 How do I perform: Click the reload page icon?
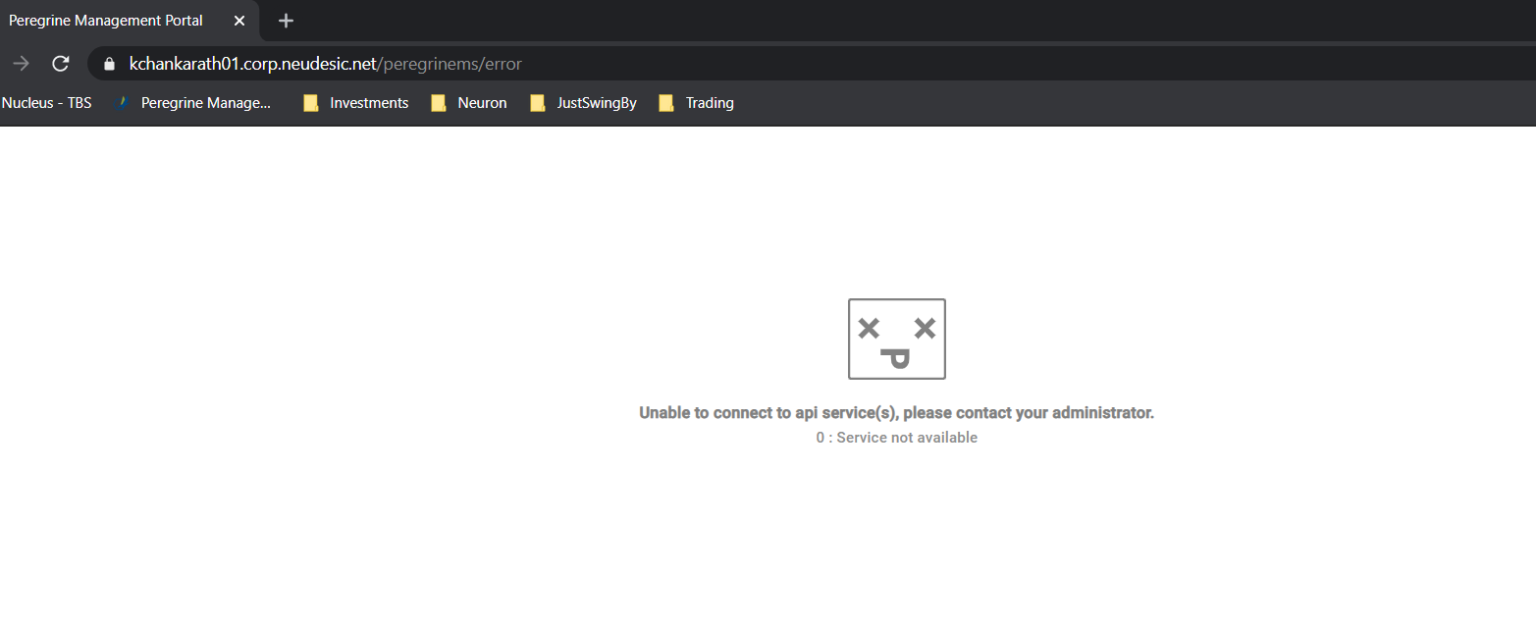60,63
